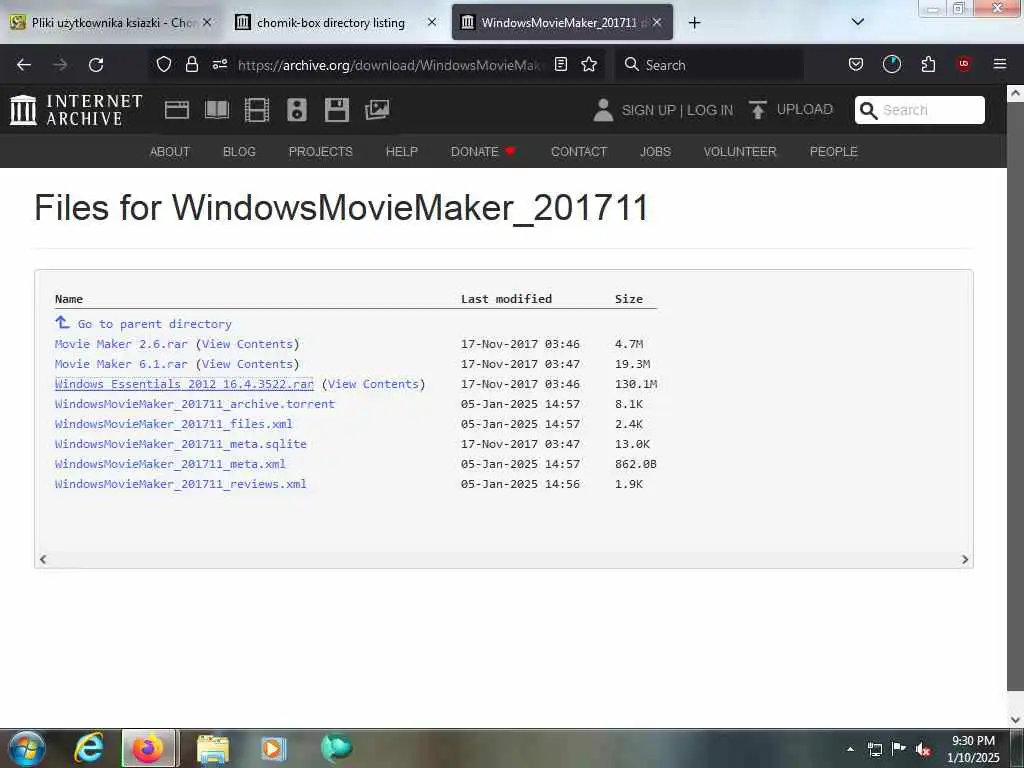Open the Video film icon in Archive nav
The height and width of the screenshot is (768, 1024).
click(x=257, y=110)
